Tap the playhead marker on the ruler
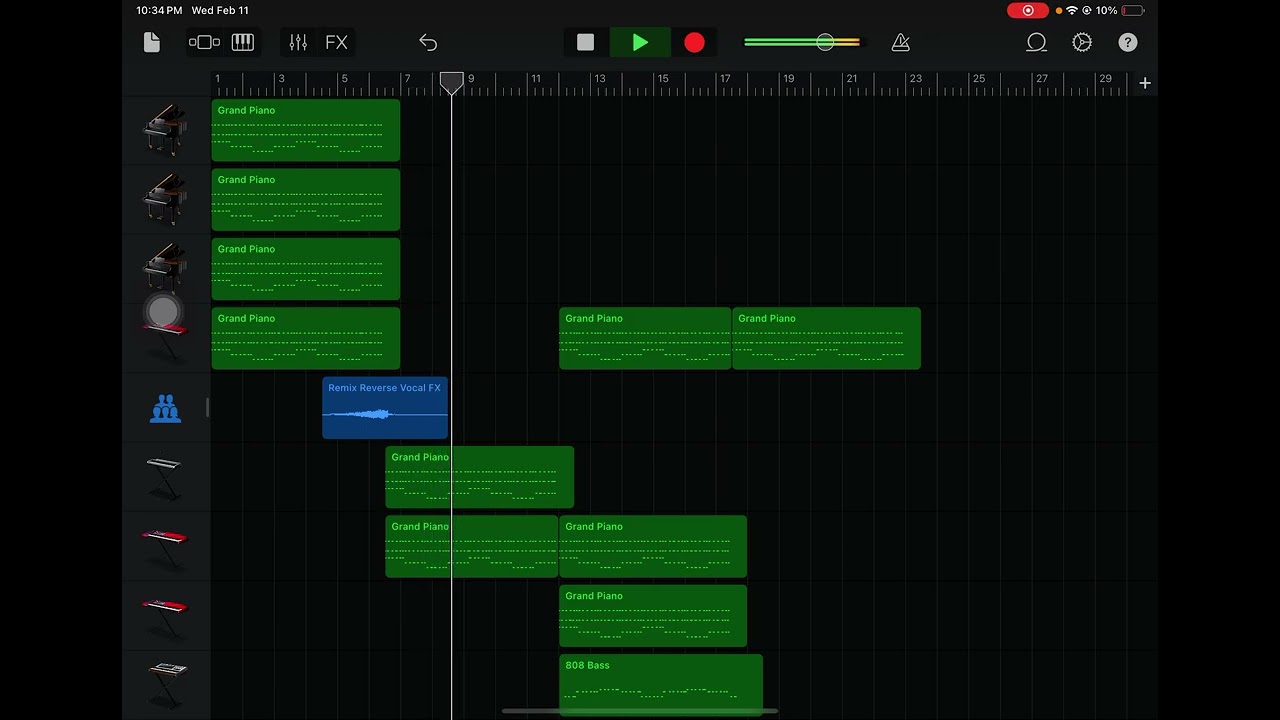Image resolution: width=1280 pixels, height=720 pixels. tap(452, 83)
